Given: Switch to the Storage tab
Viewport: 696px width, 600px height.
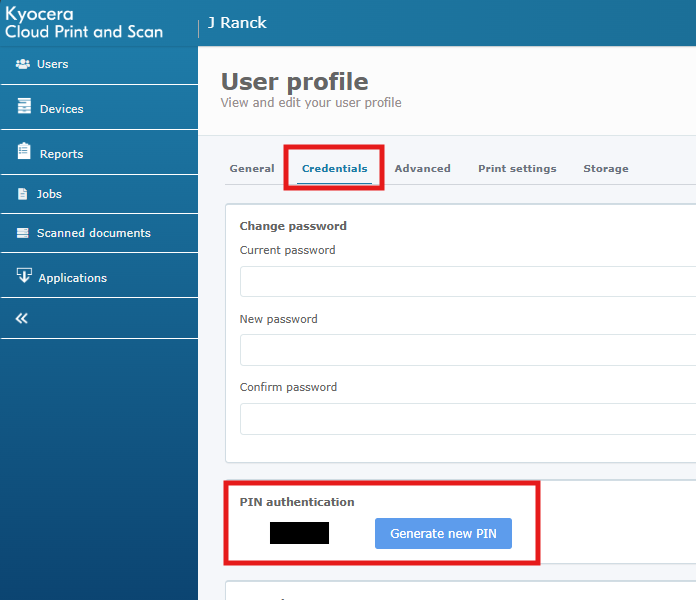Looking at the screenshot, I should click(606, 168).
